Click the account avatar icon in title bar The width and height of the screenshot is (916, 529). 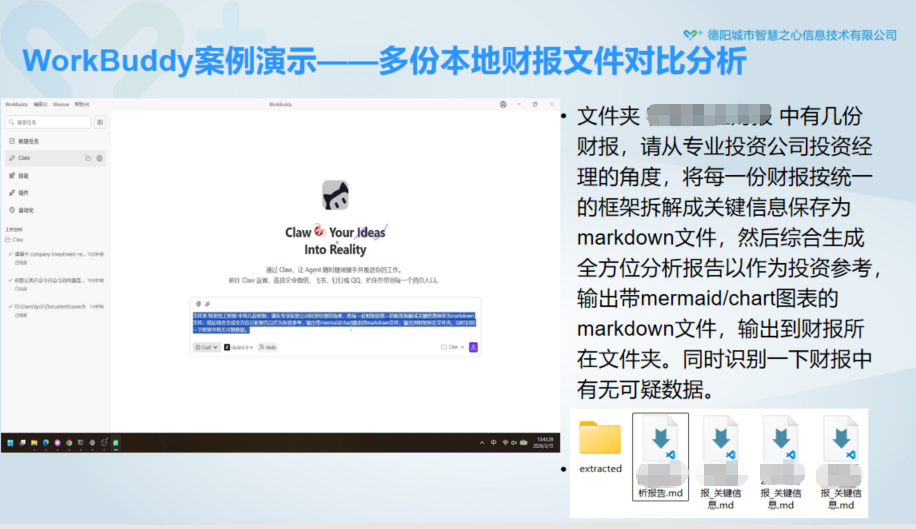(503, 105)
